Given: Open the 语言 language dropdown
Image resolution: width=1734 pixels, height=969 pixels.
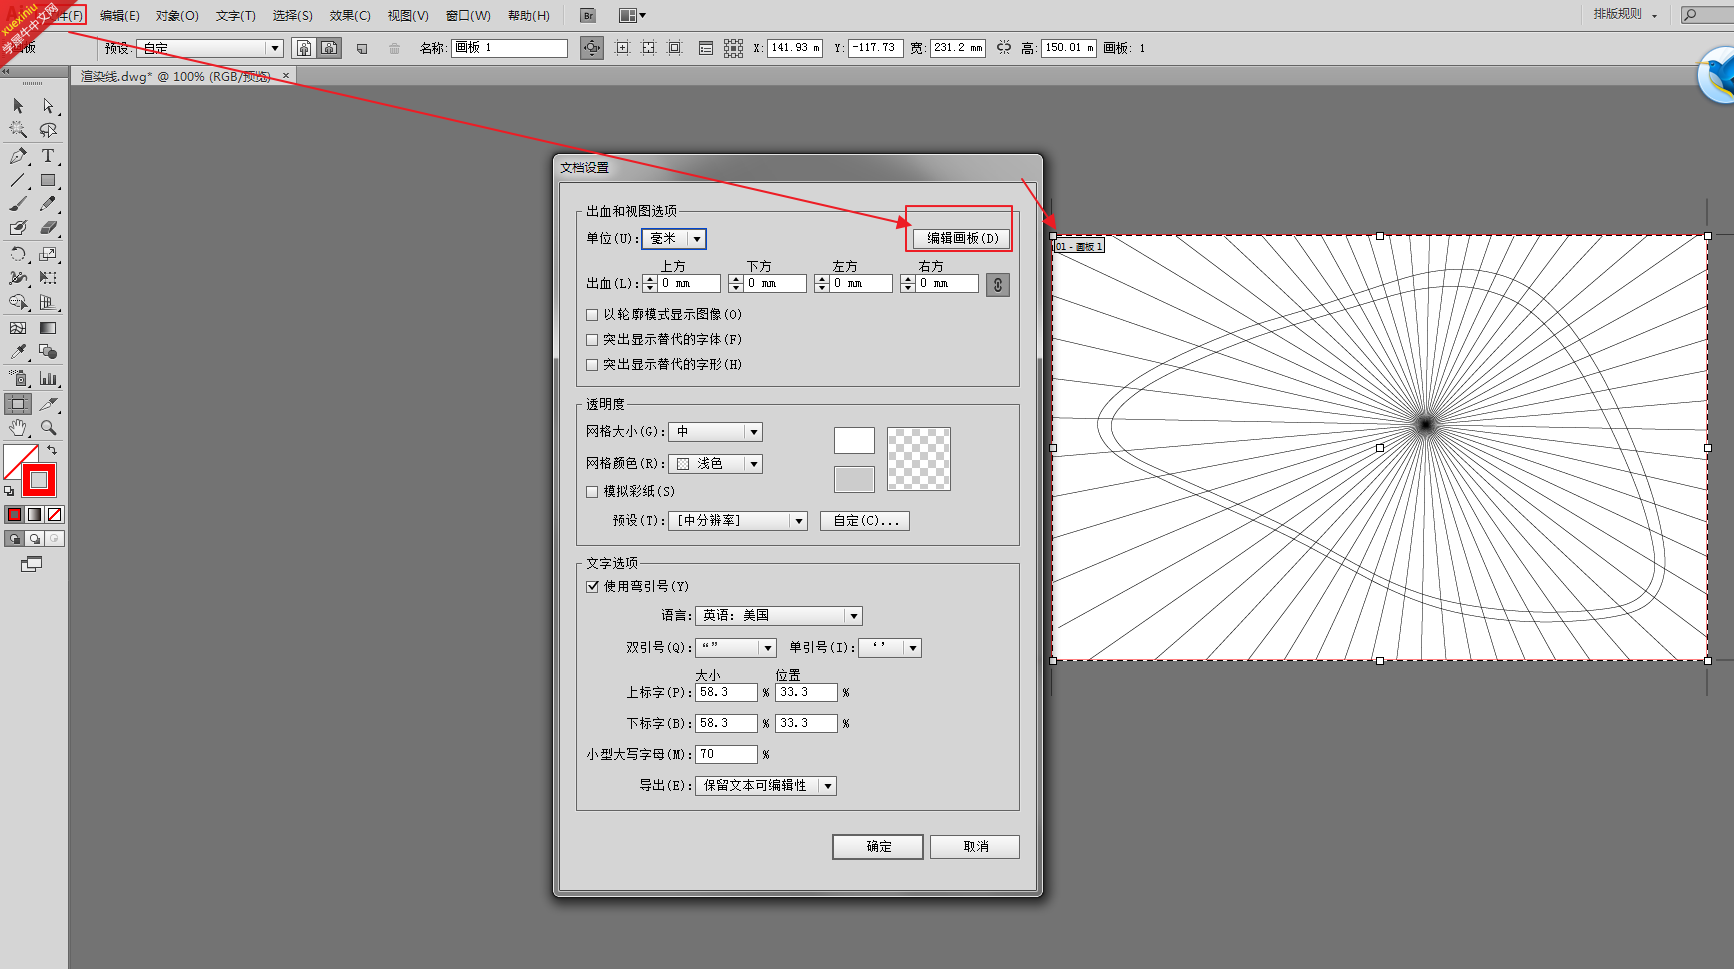Looking at the screenshot, I should [x=778, y=616].
